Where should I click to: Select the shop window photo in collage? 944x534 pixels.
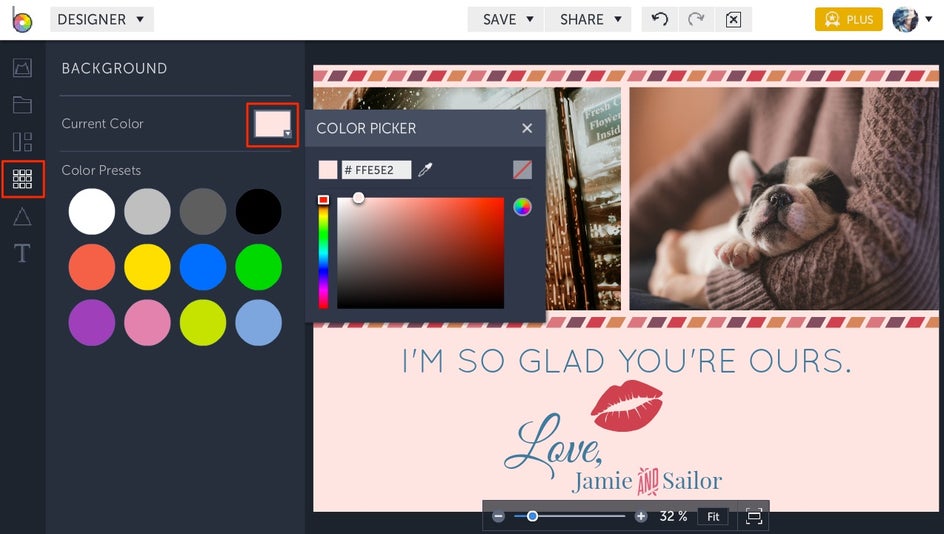point(583,199)
